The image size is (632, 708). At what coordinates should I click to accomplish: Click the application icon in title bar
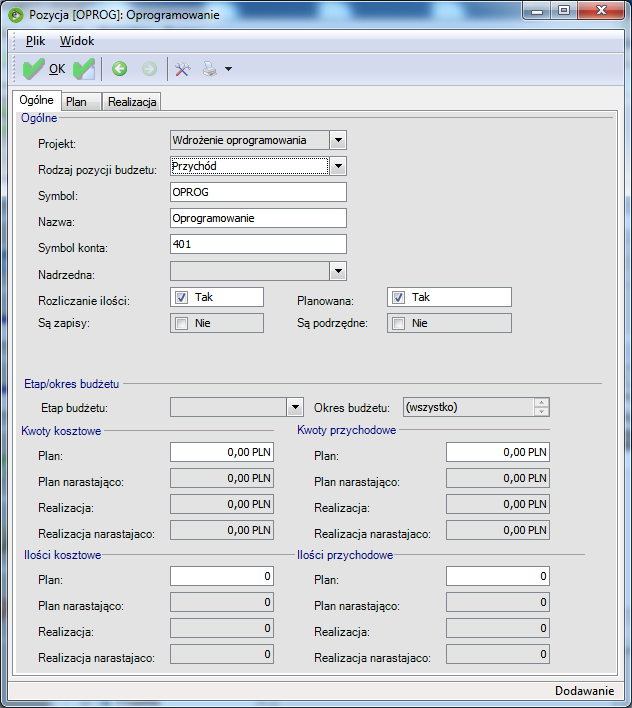pos(16,15)
